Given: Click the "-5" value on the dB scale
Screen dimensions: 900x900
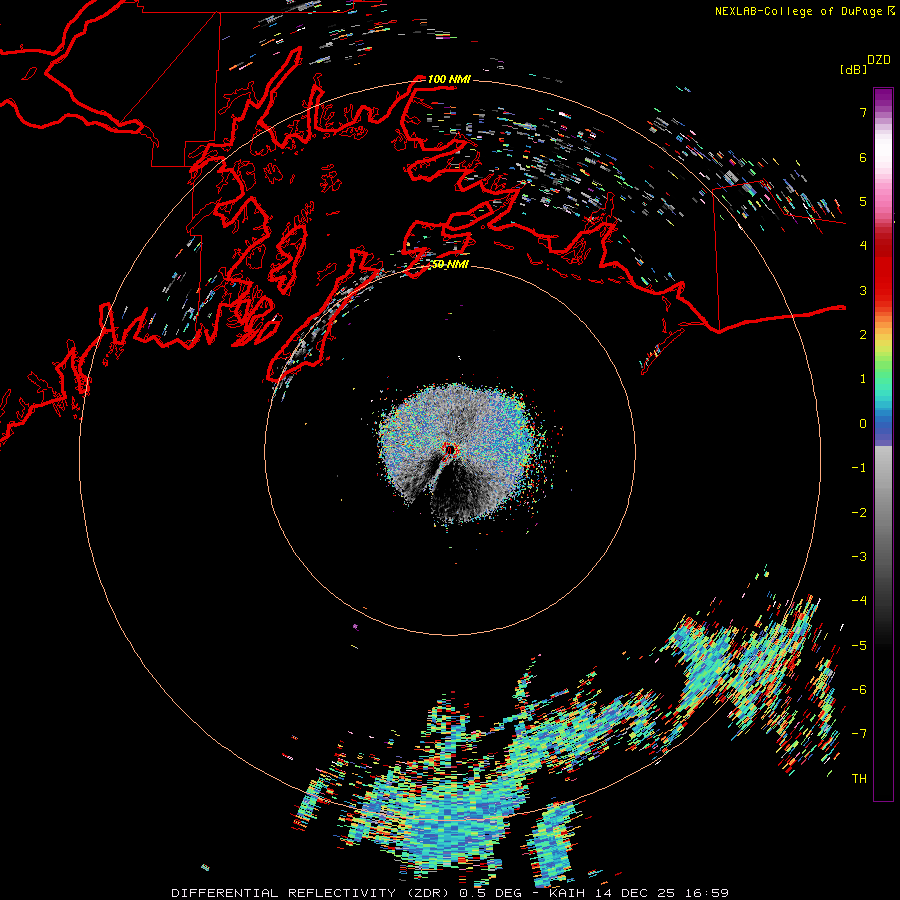Looking at the screenshot, I should 859,646.
